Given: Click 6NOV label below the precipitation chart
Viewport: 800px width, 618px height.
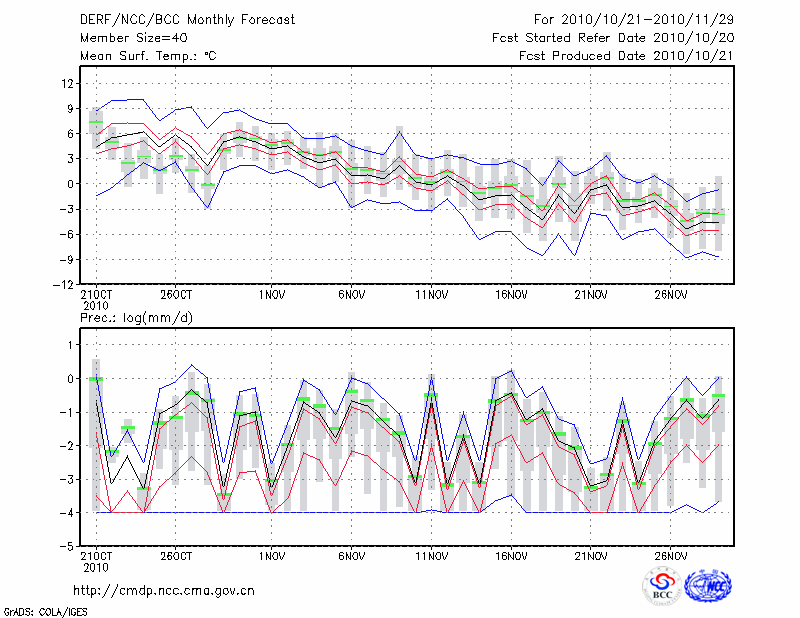Looking at the screenshot, I should point(351,557).
